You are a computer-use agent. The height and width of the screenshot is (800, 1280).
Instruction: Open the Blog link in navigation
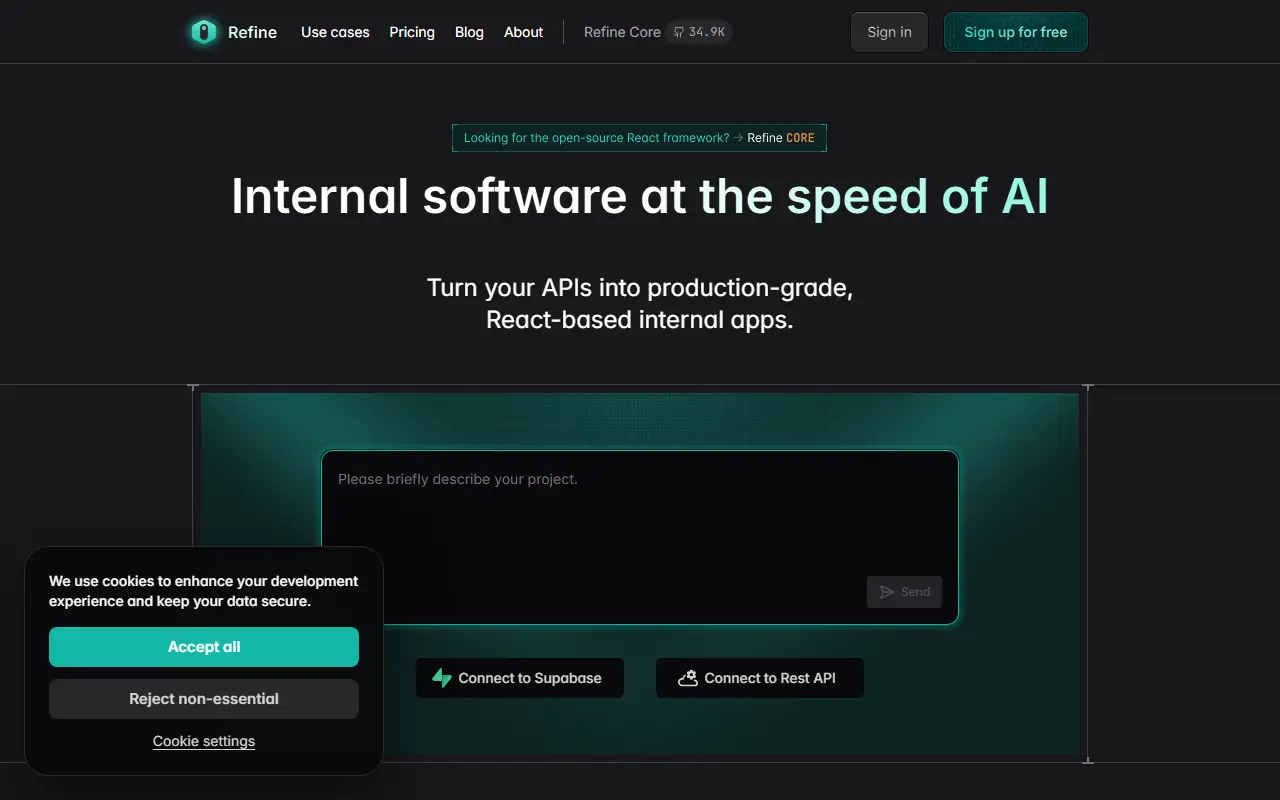coord(469,32)
